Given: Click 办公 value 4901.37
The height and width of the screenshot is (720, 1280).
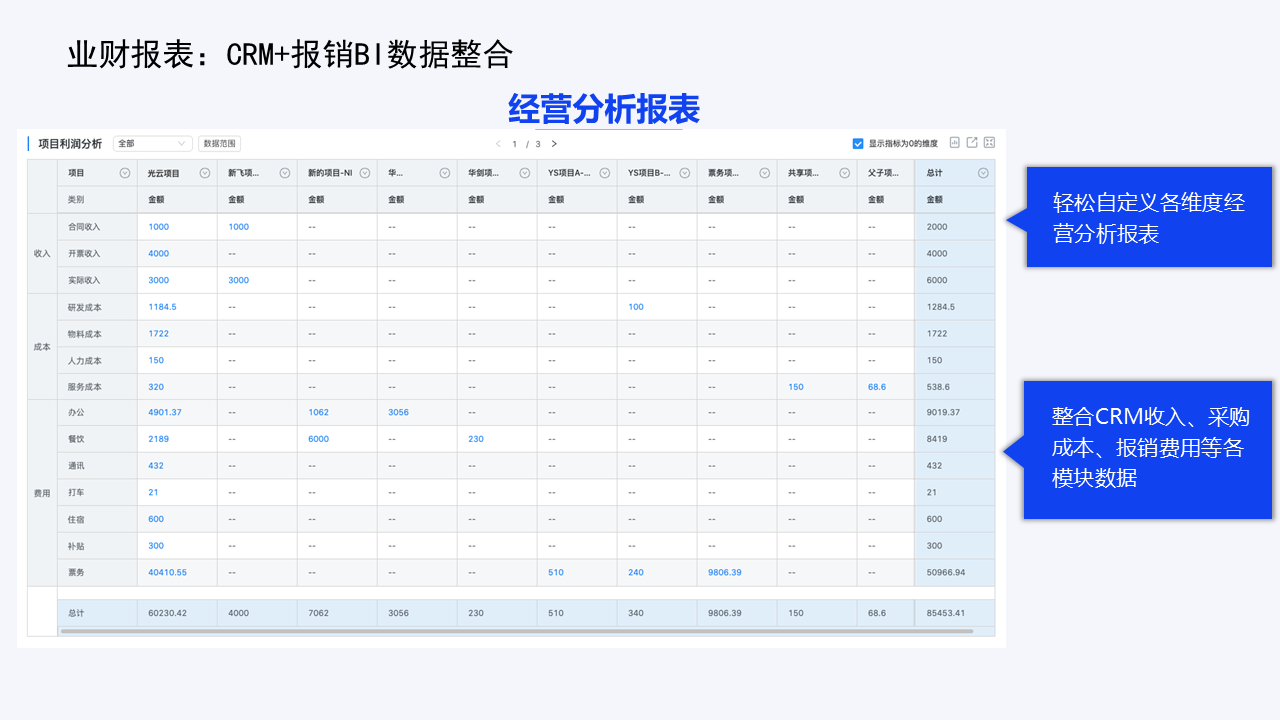Looking at the screenshot, I should [x=165, y=412].
